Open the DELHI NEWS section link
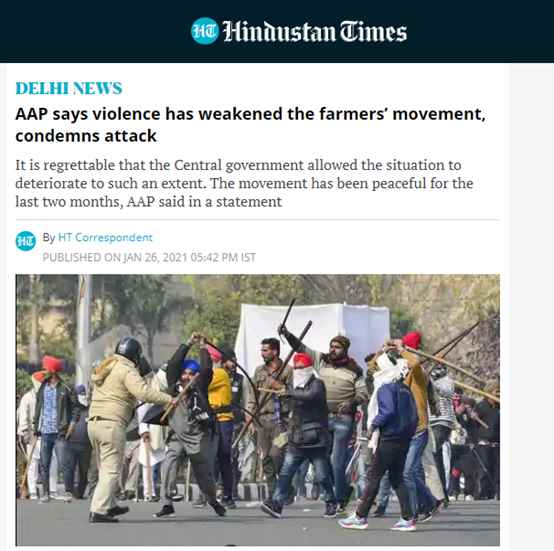 (x=69, y=88)
